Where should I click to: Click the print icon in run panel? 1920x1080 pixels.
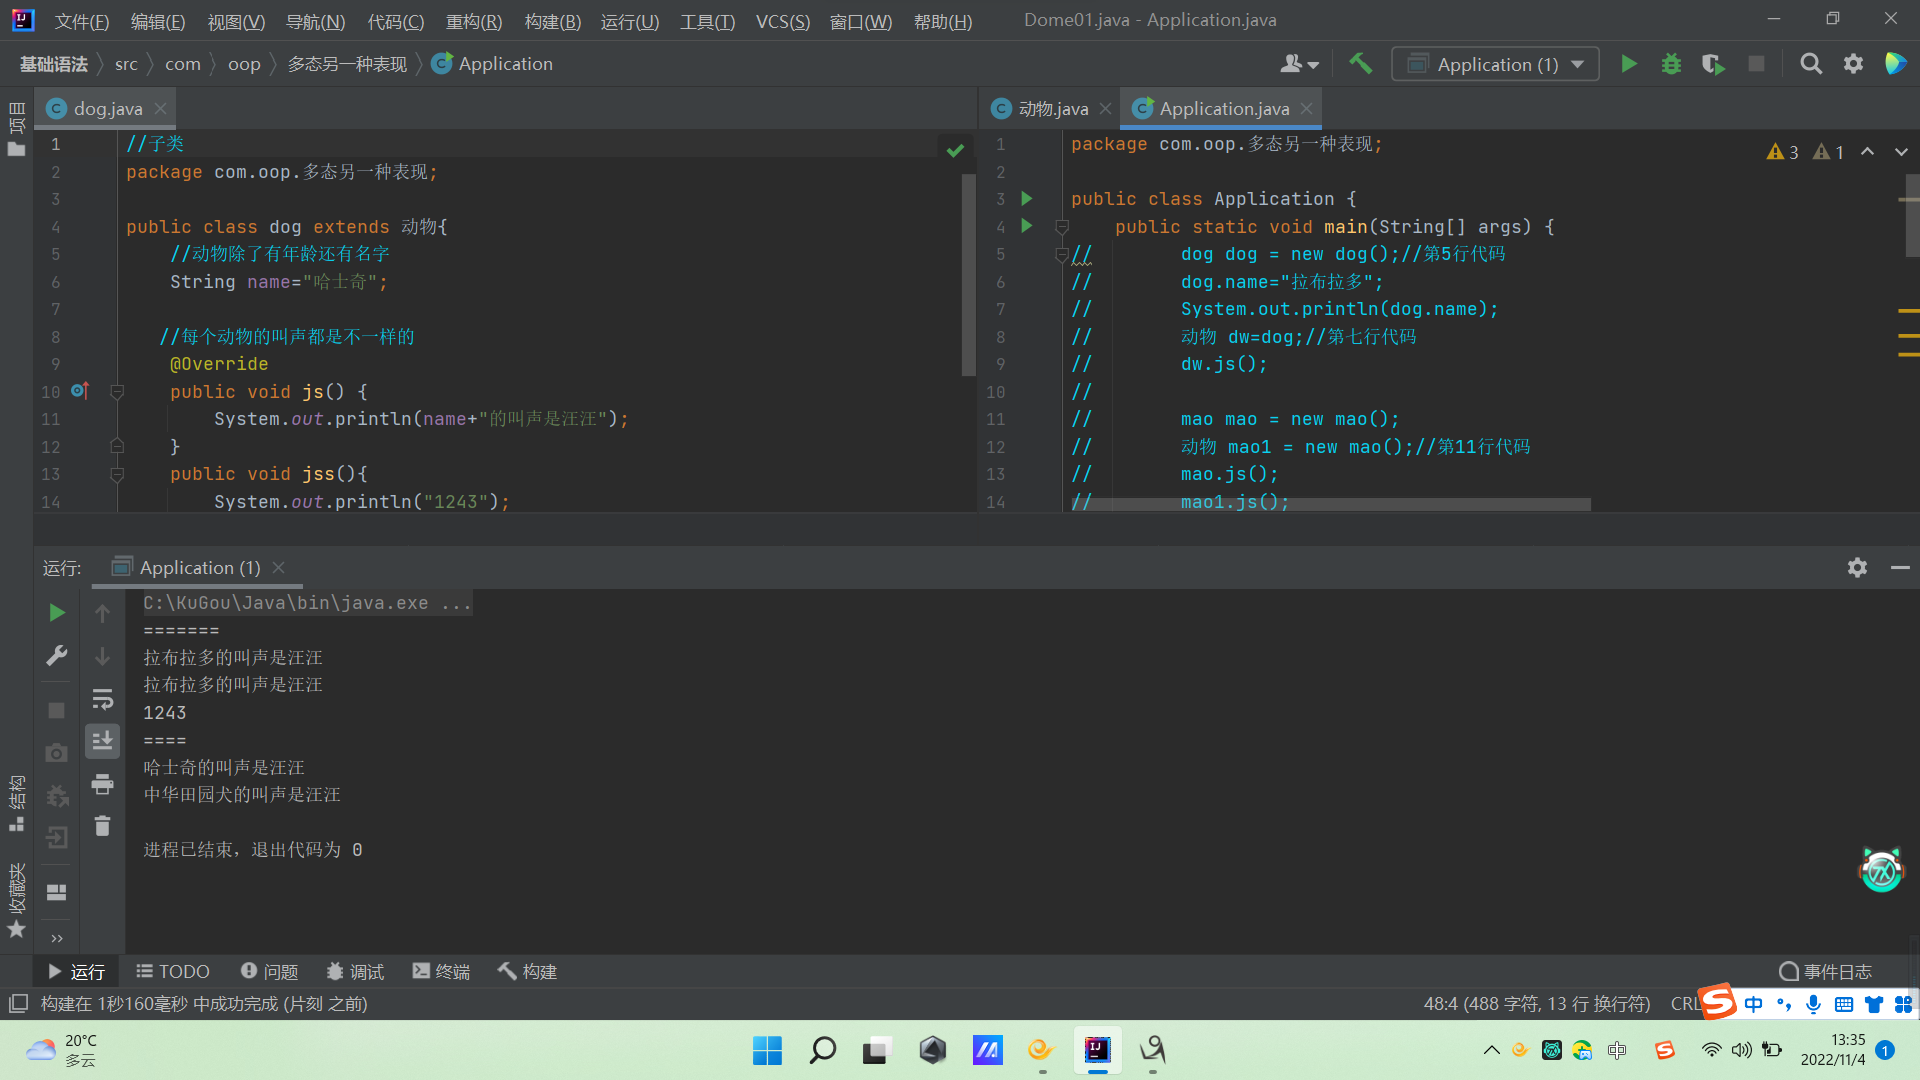point(102,785)
